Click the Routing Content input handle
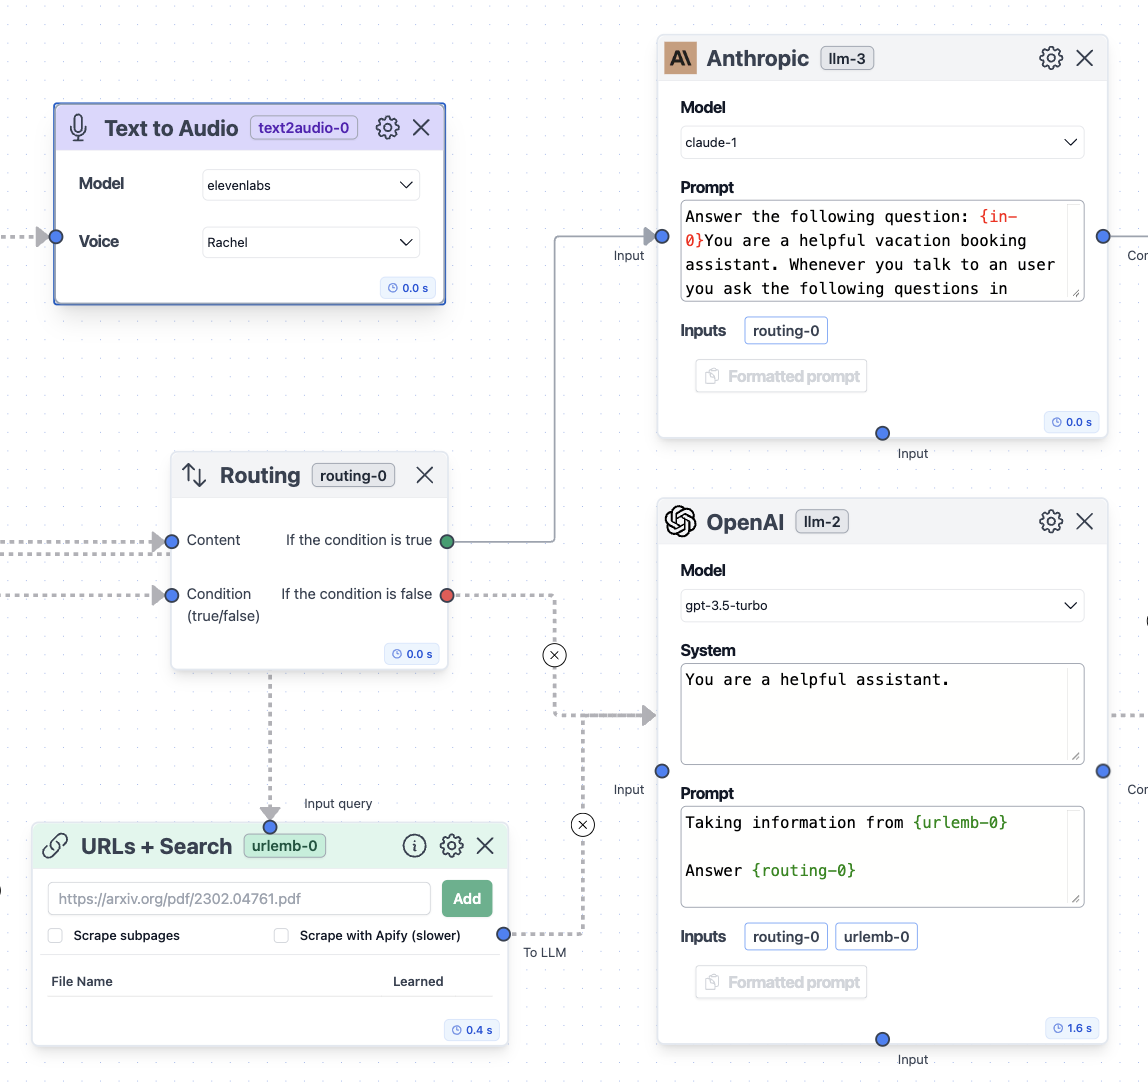Viewport: 1148px width, 1092px height. coord(172,542)
